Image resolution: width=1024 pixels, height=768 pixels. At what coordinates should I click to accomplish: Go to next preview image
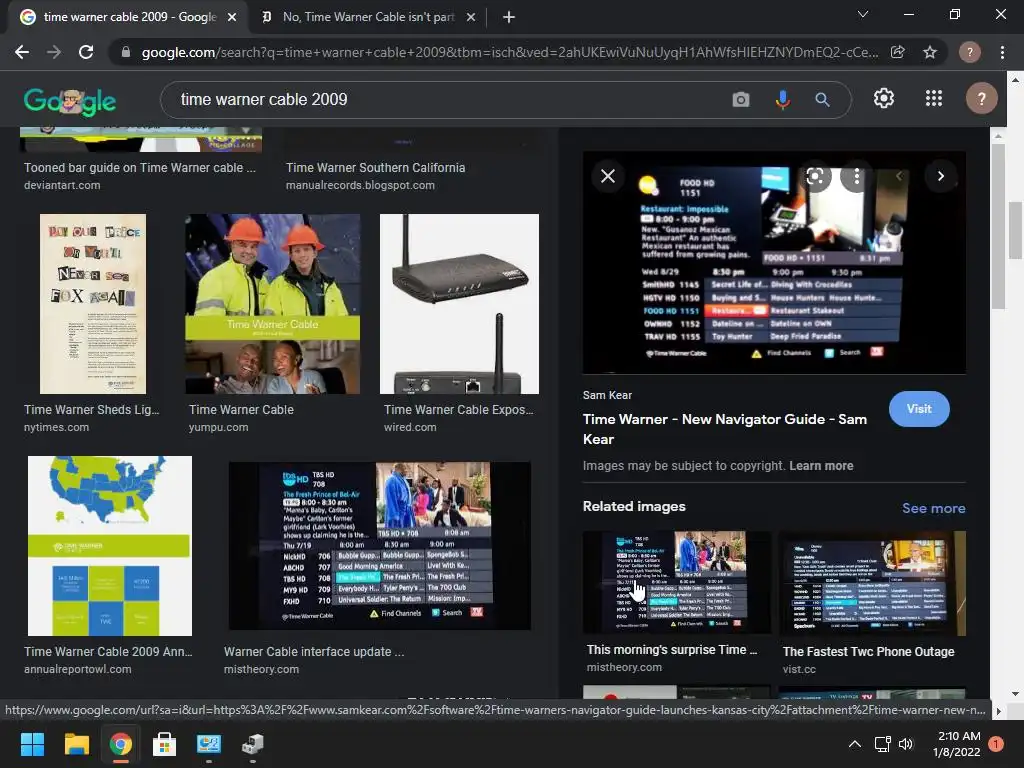click(x=940, y=176)
